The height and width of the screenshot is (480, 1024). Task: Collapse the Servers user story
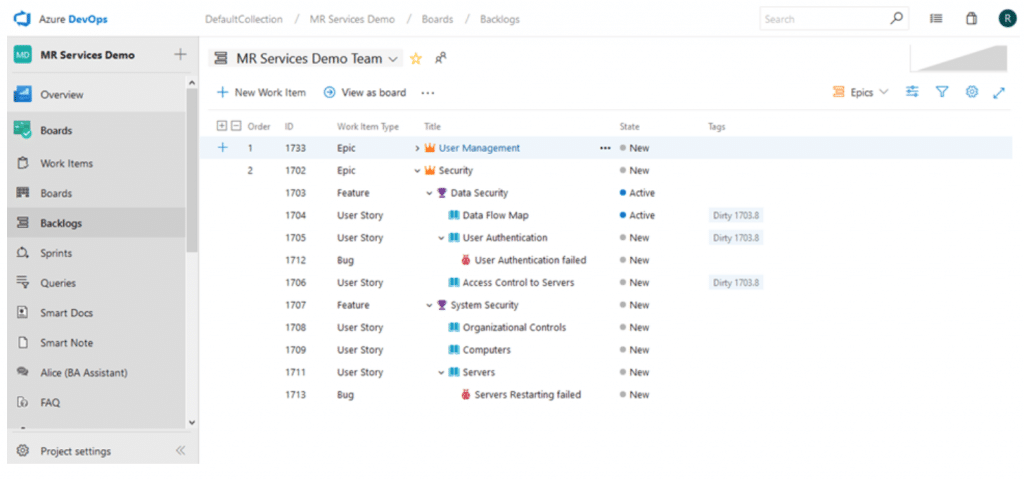click(441, 372)
